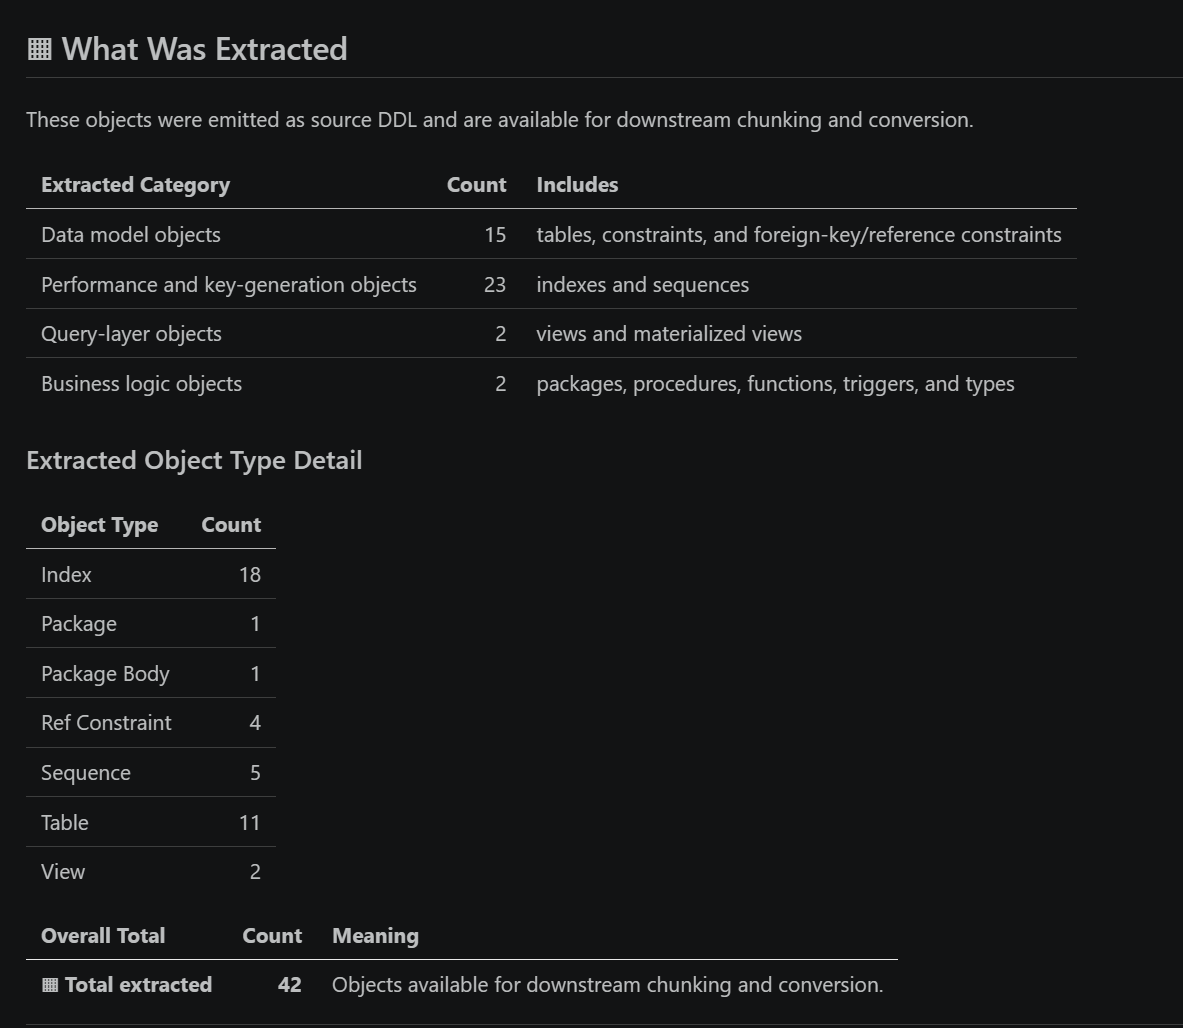Click the grid icon beside What Was Extracted
The height and width of the screenshot is (1028, 1183).
tap(39, 49)
